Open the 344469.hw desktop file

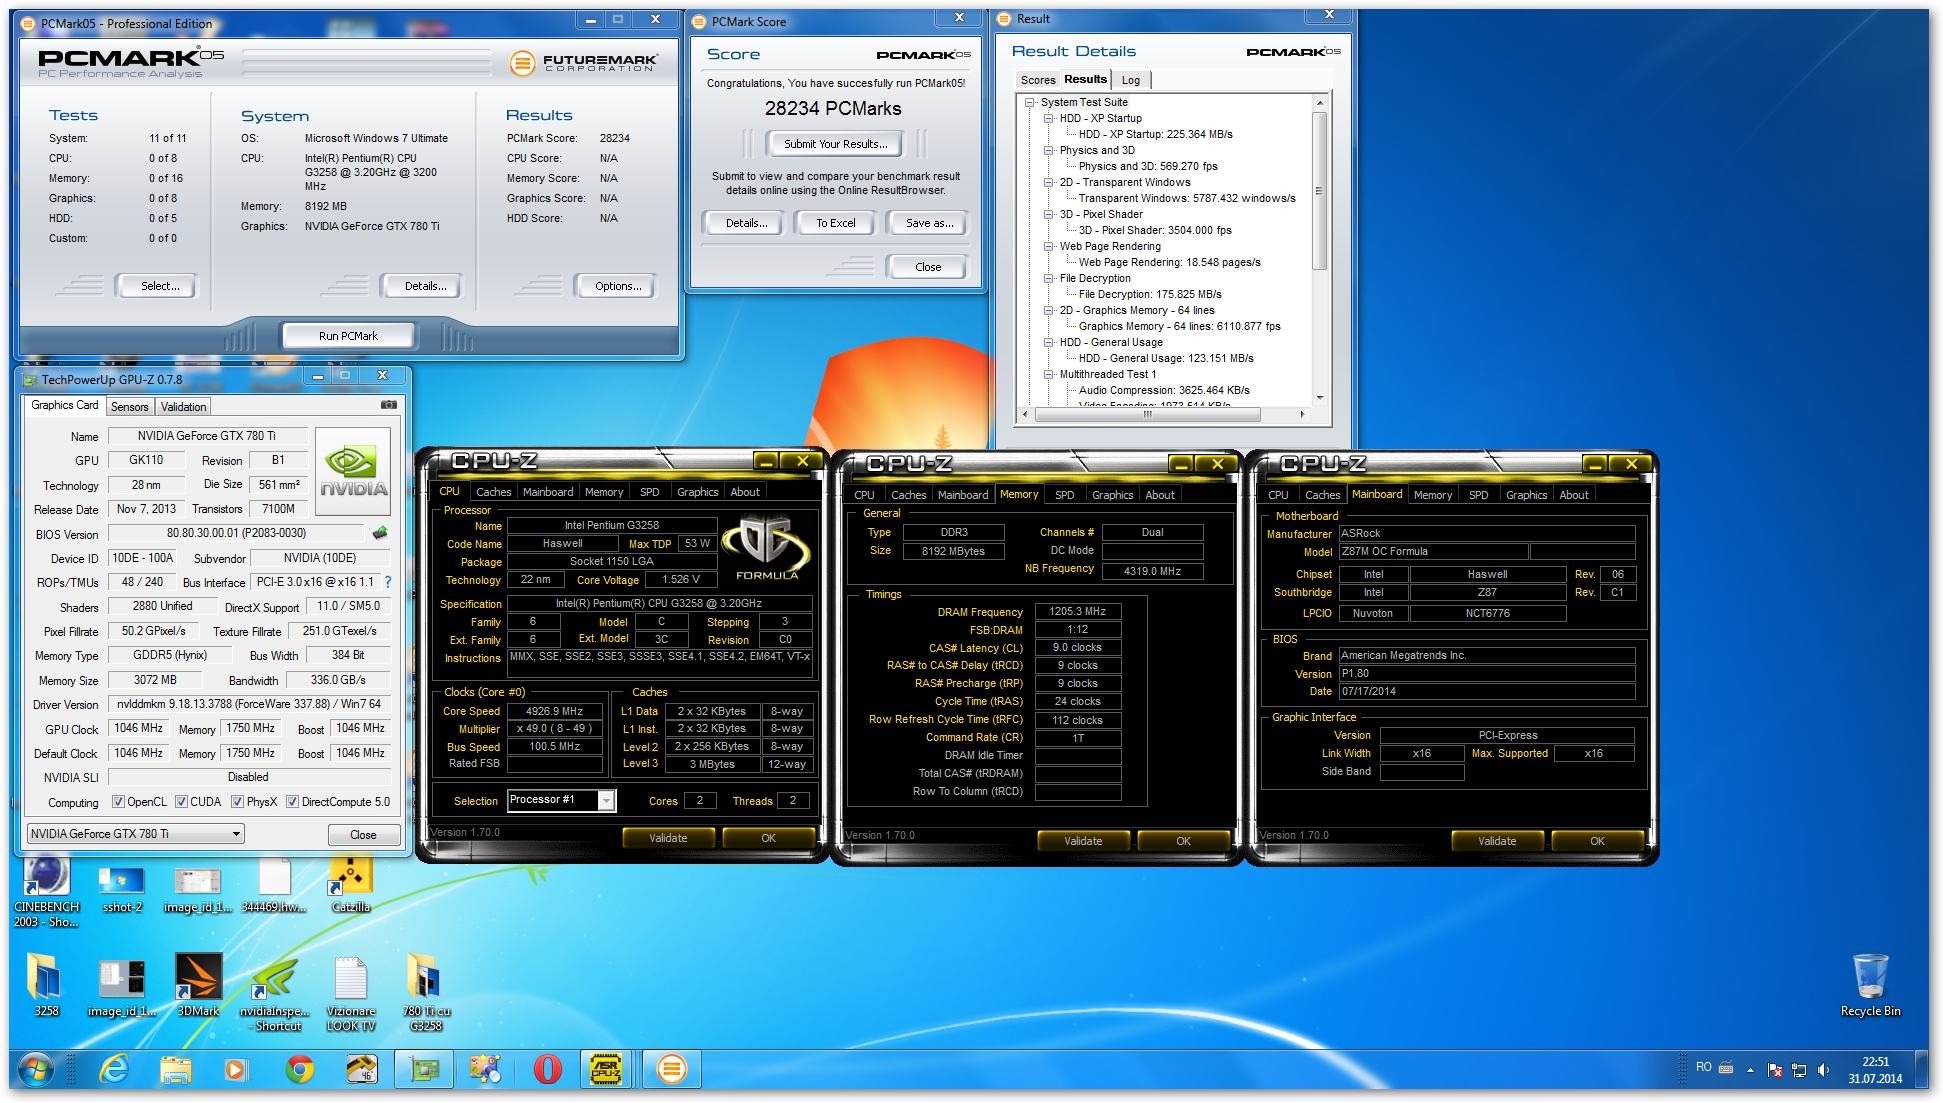[x=273, y=888]
